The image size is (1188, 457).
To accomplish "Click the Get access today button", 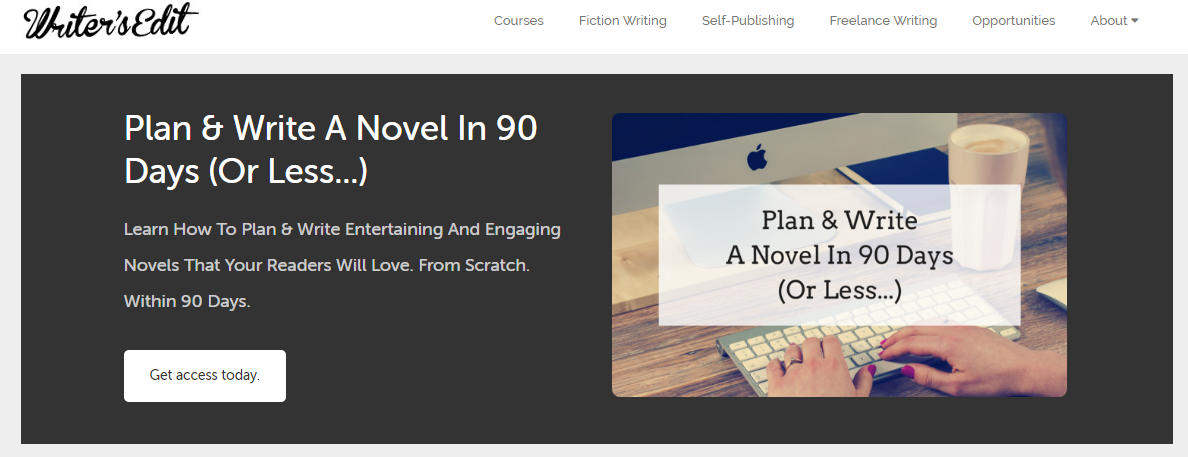I will 205,375.
